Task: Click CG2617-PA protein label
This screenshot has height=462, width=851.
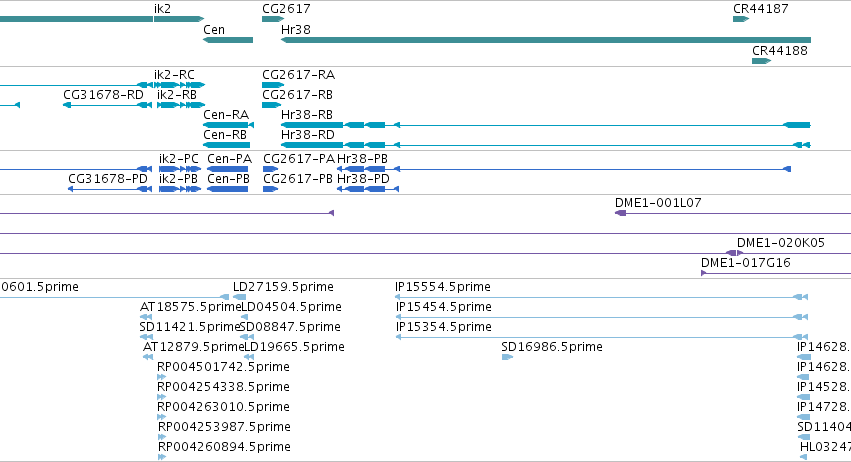Action: pos(299,159)
